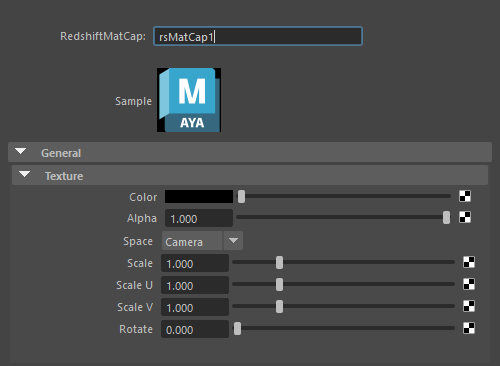500x366 pixels.
Task: Click the rsMatCap1 name field
Action: [258, 36]
